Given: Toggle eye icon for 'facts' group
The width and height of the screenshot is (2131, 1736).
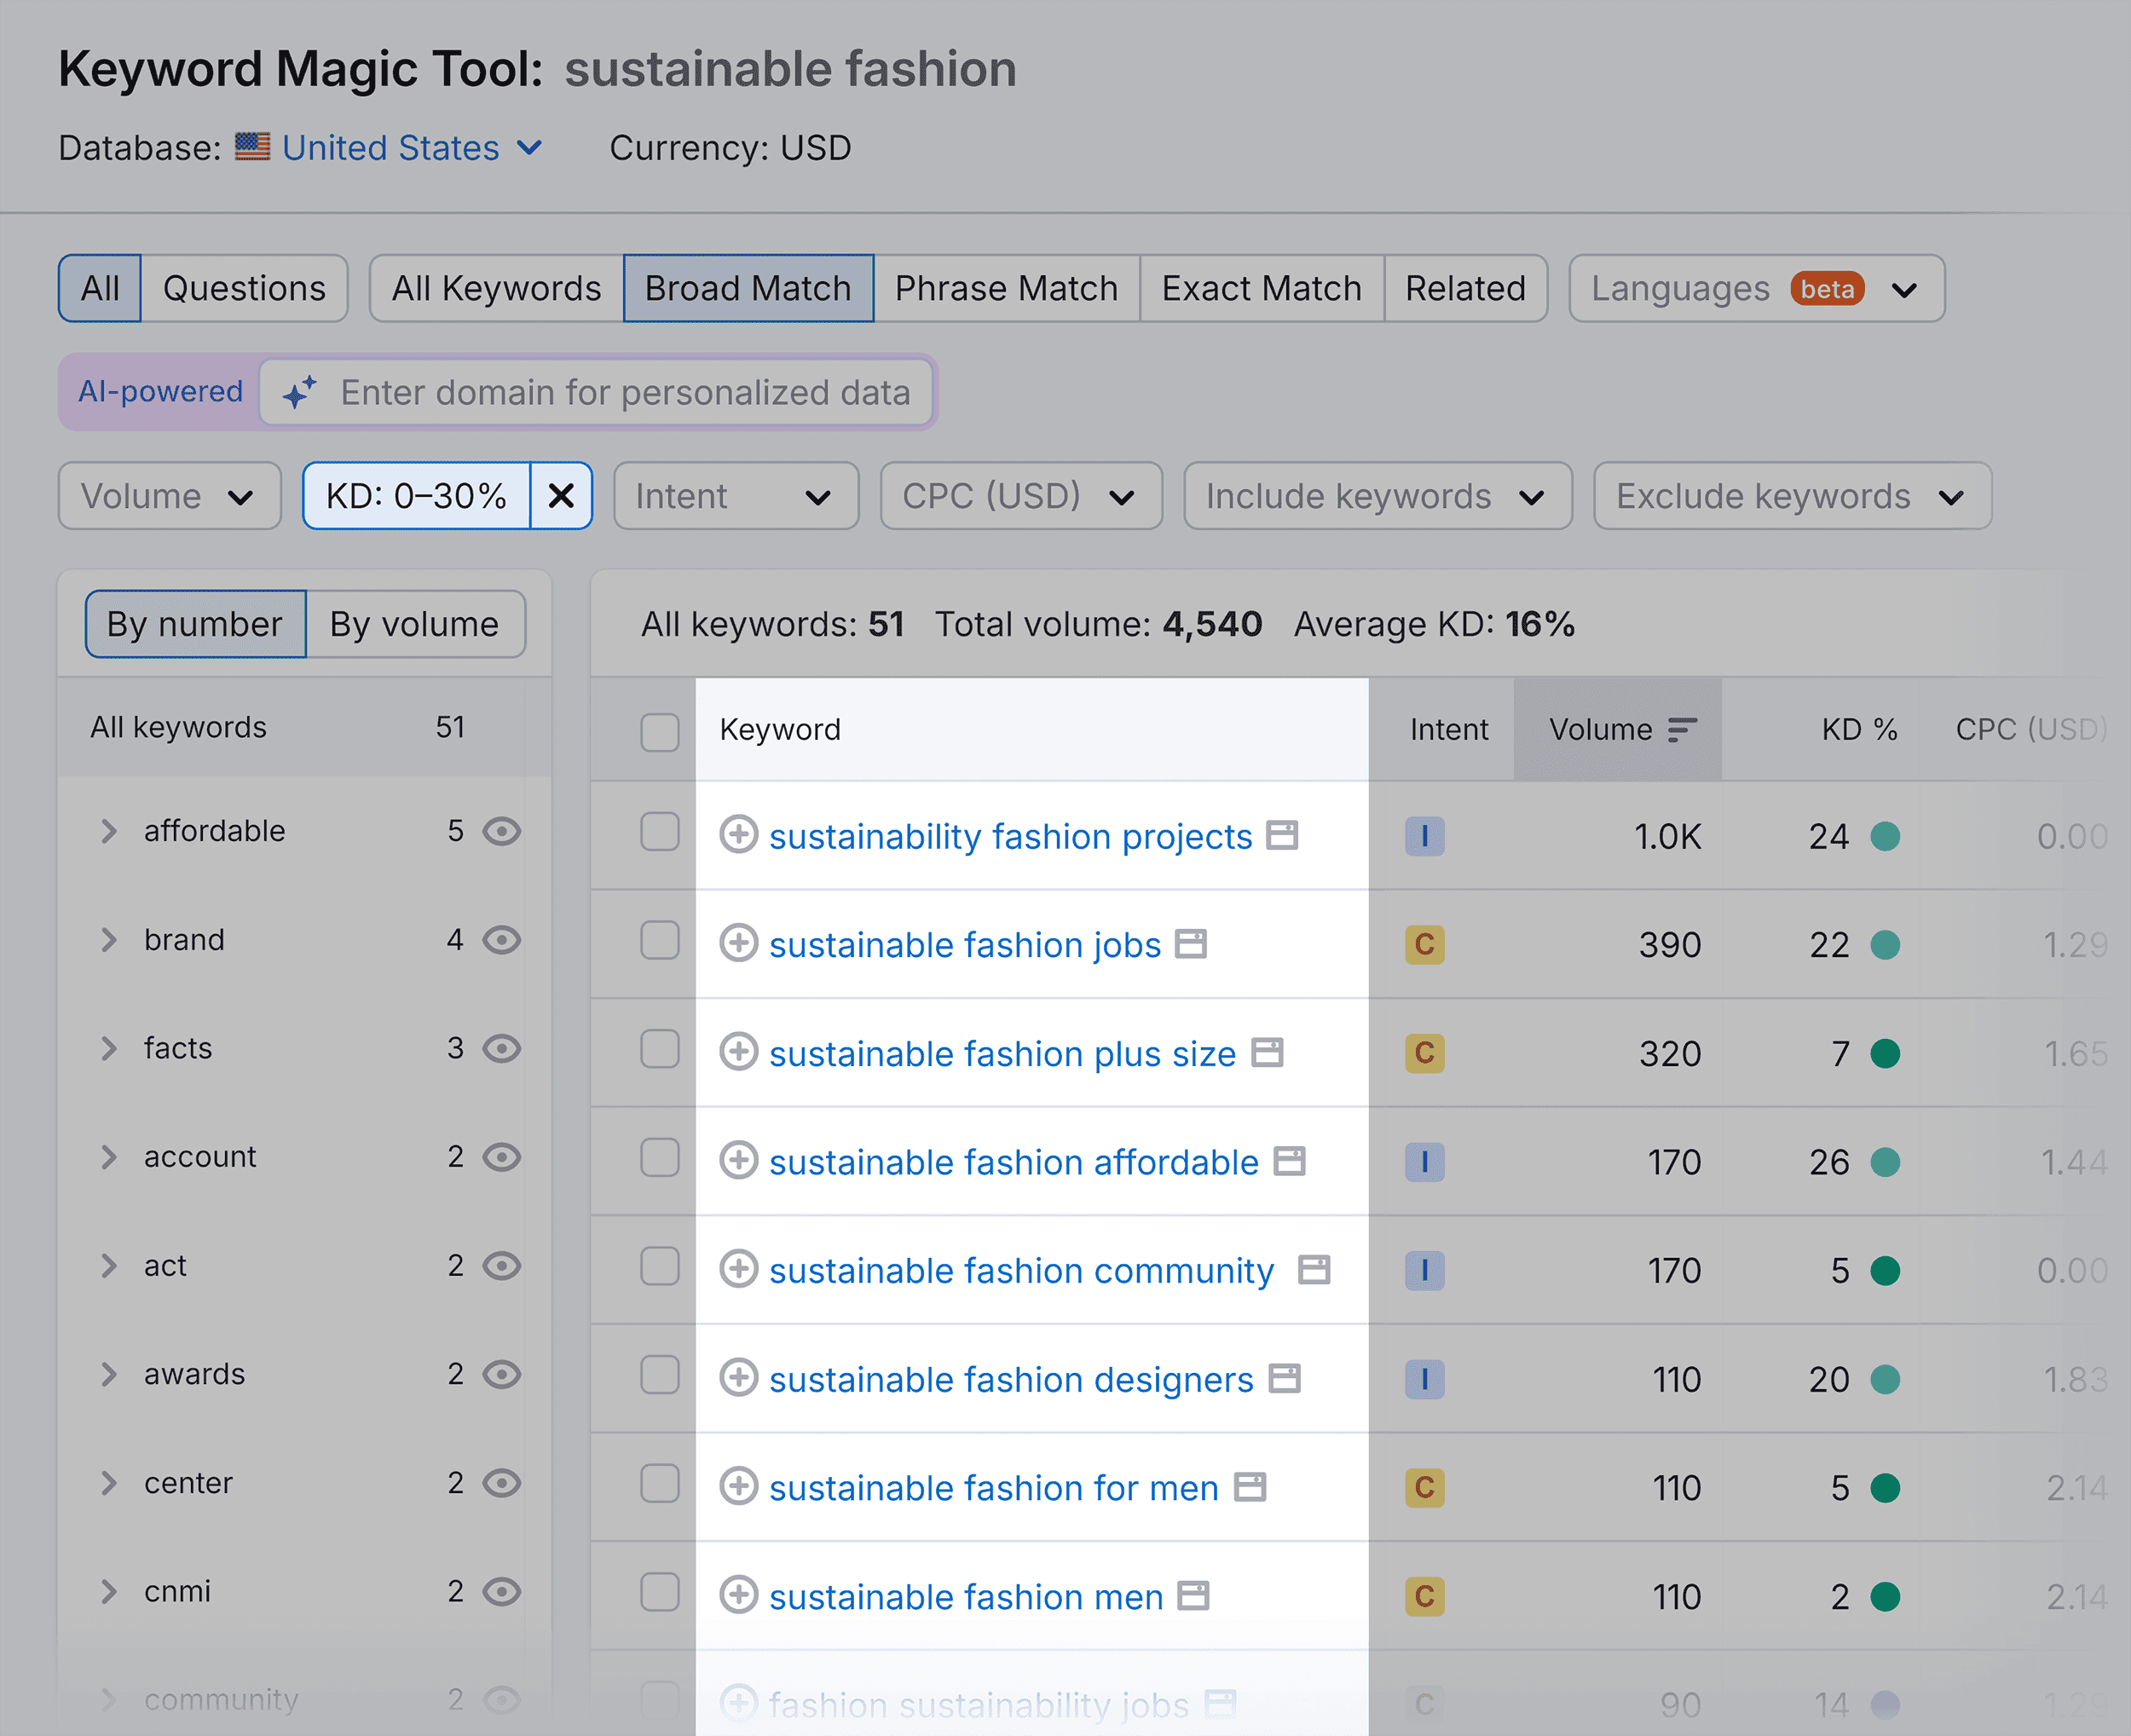Looking at the screenshot, I should click(502, 1048).
